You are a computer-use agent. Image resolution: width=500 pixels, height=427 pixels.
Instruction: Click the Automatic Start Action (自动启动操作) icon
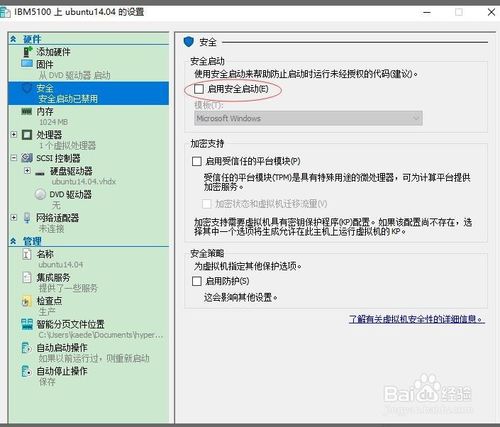tap(26, 348)
